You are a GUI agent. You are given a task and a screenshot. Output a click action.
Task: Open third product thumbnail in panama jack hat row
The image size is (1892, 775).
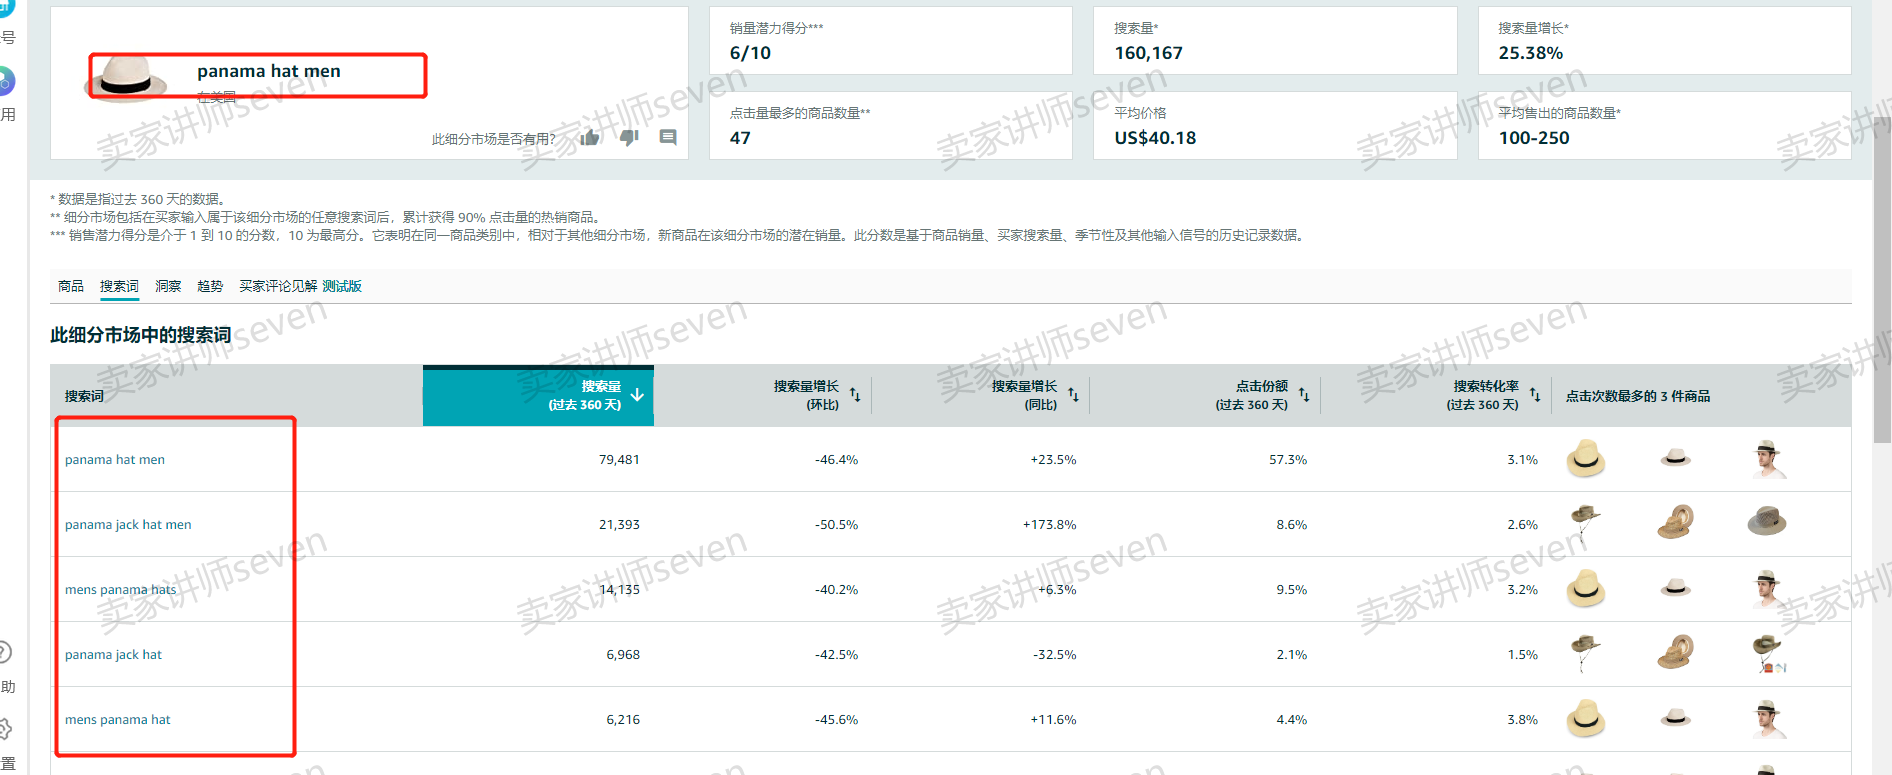tap(1769, 653)
